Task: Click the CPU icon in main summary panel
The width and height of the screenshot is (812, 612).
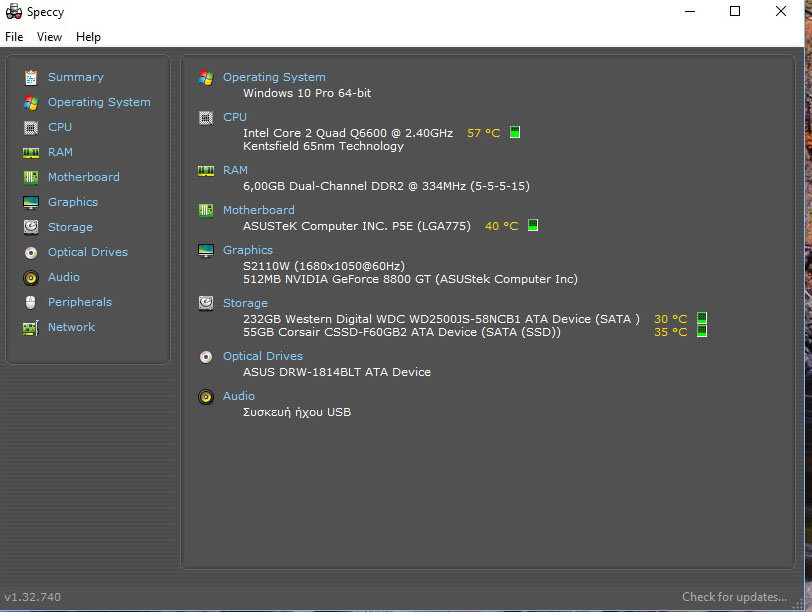Action: [206, 118]
